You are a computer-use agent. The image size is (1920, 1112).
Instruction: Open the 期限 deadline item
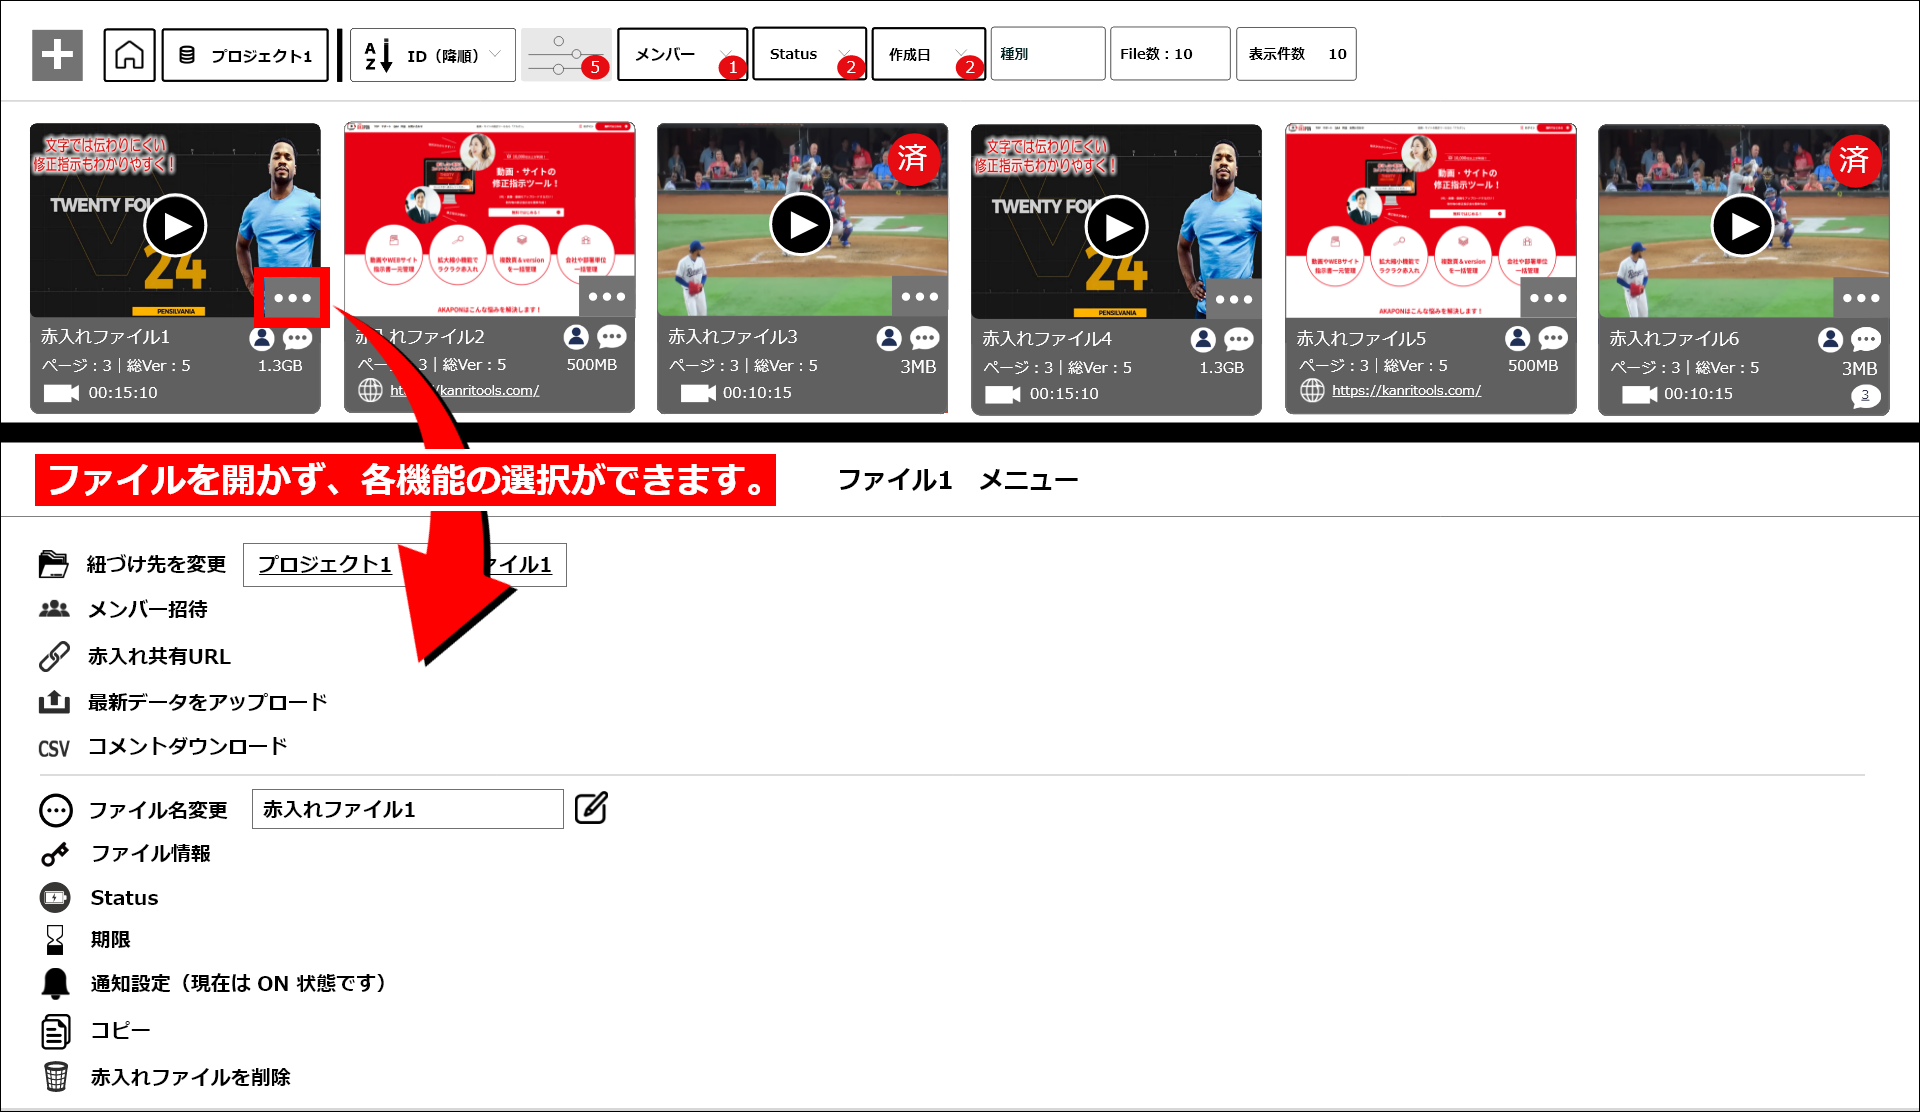coord(110,940)
